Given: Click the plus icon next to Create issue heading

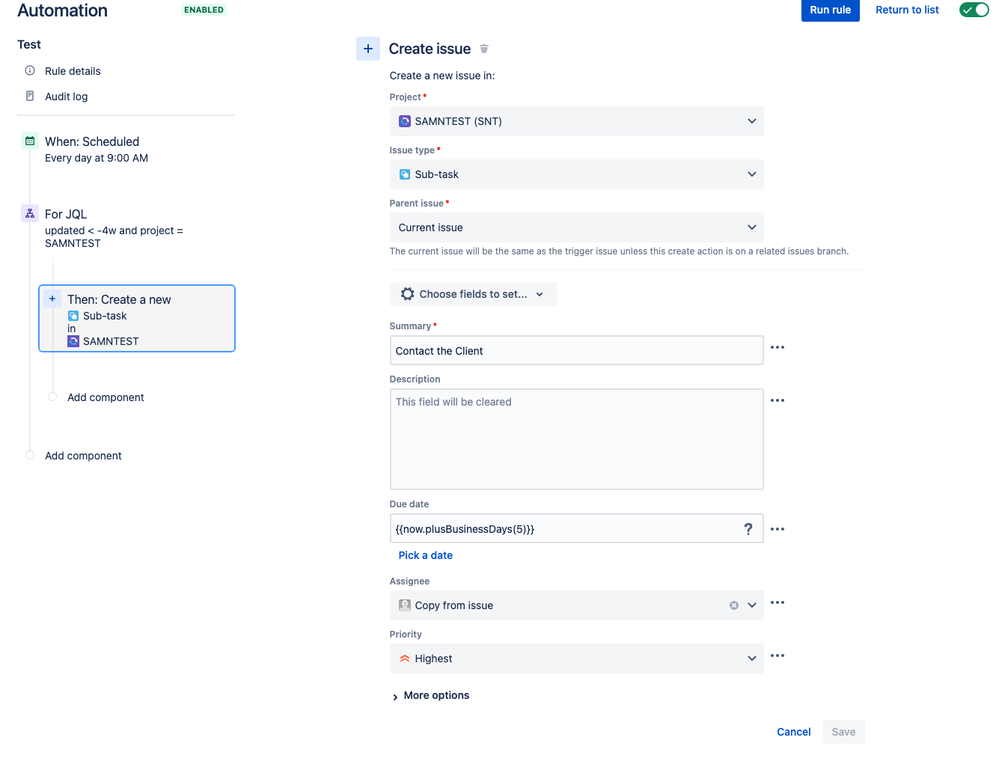Looking at the screenshot, I should 368,48.
